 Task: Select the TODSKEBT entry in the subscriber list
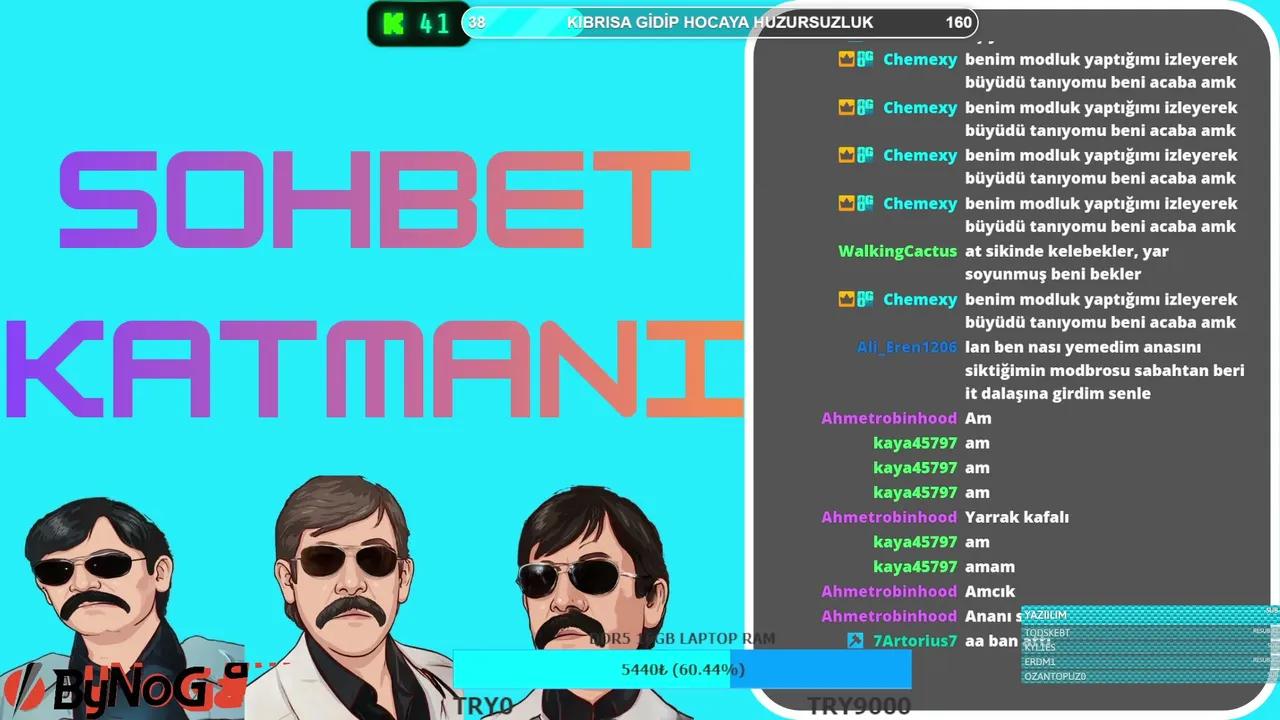point(1151,632)
